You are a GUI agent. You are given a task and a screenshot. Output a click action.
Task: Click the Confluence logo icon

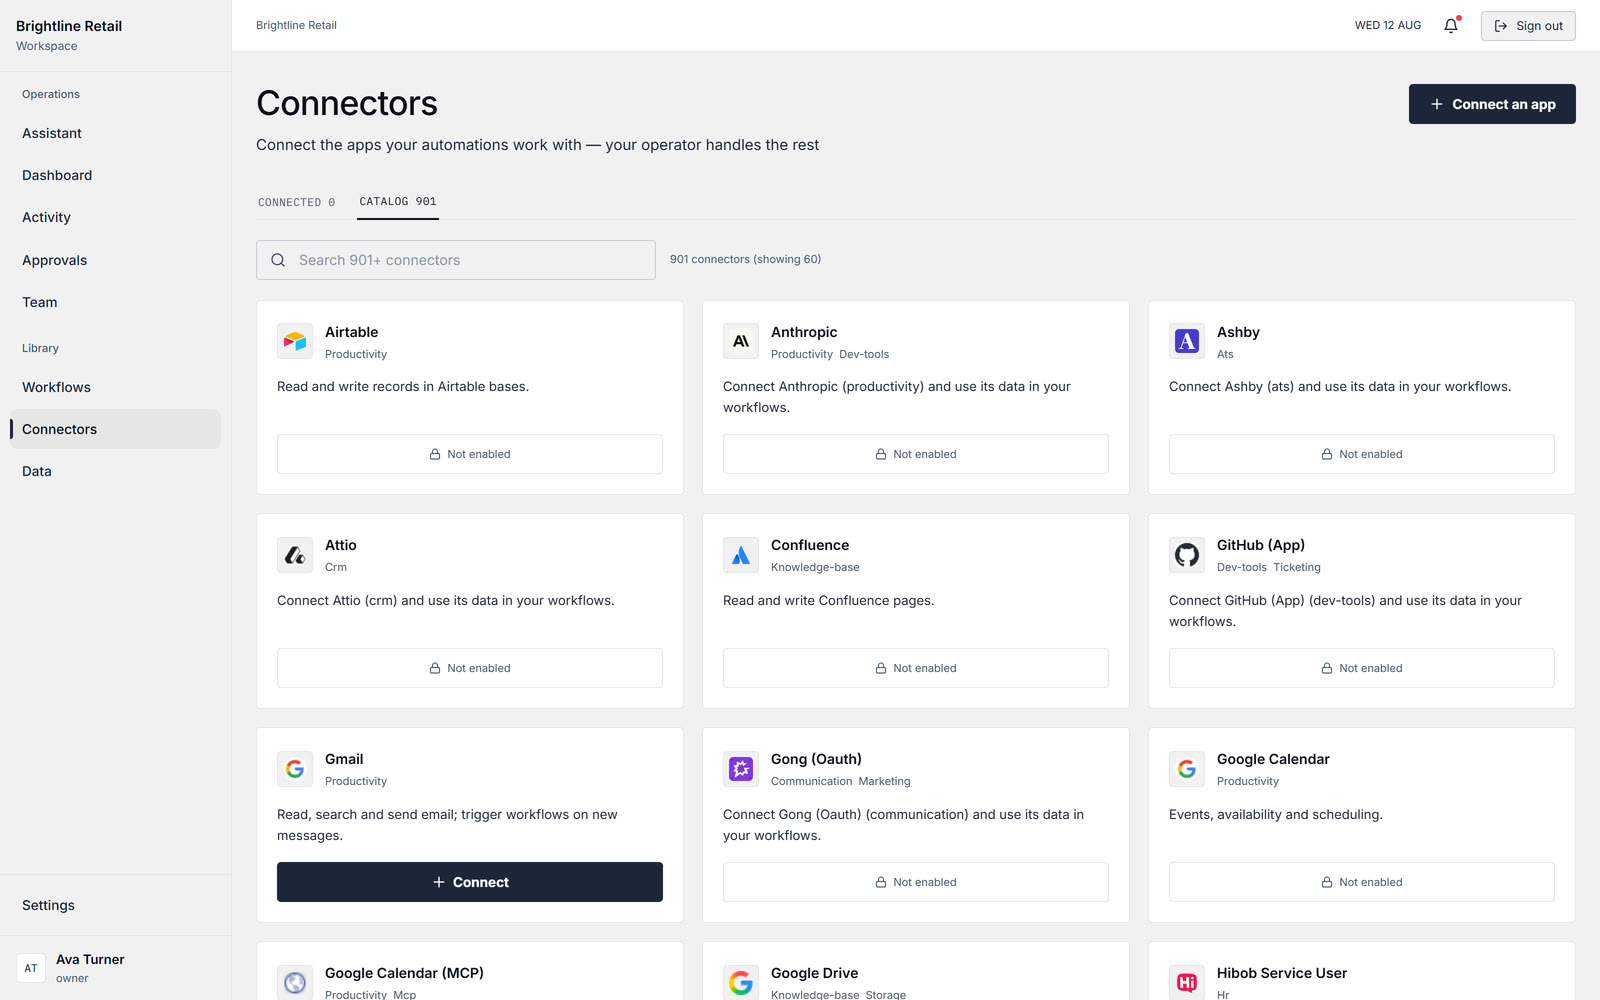tap(741, 555)
